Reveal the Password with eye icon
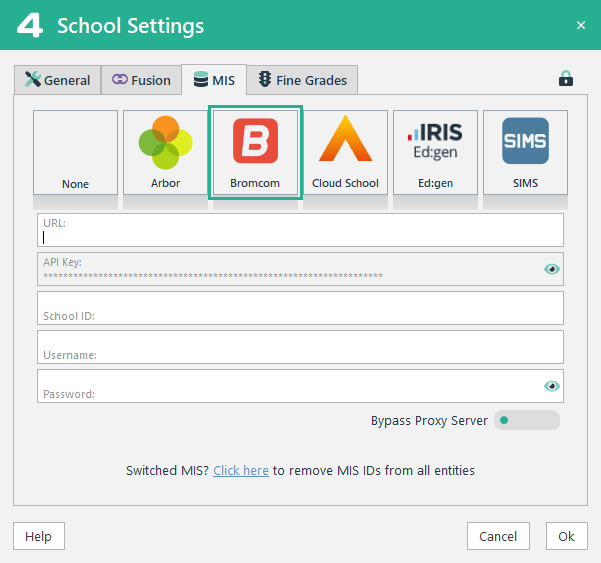The image size is (601, 563). point(552,386)
